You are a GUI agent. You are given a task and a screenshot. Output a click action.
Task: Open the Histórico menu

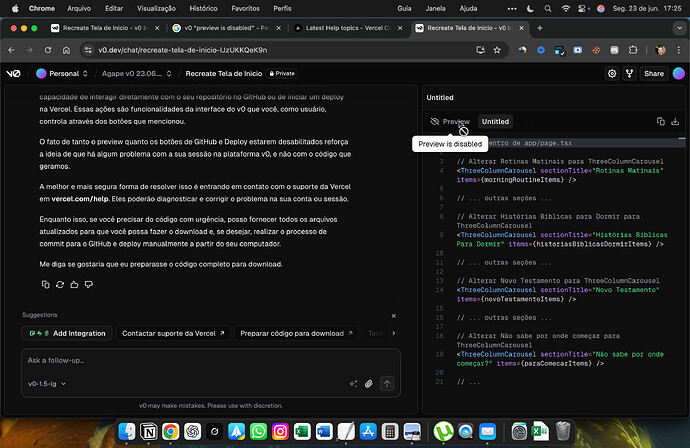[203, 8]
